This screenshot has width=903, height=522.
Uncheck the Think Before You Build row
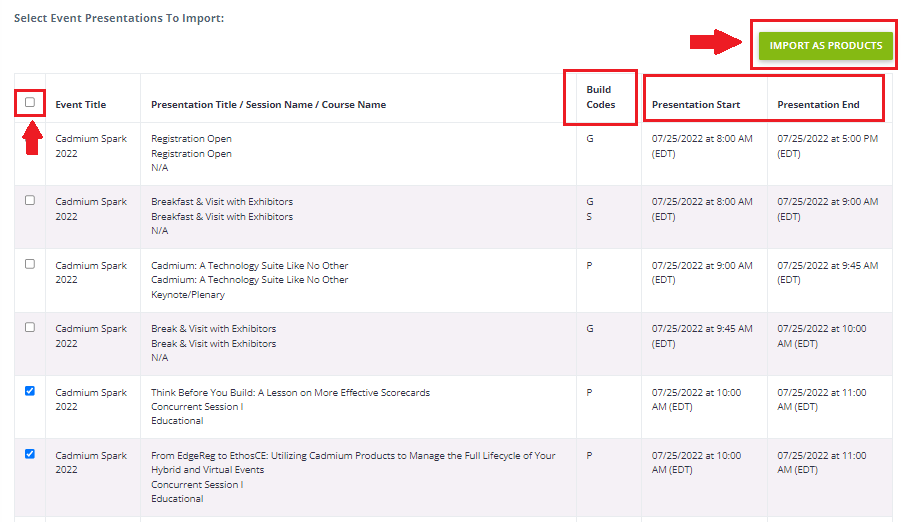point(30,391)
